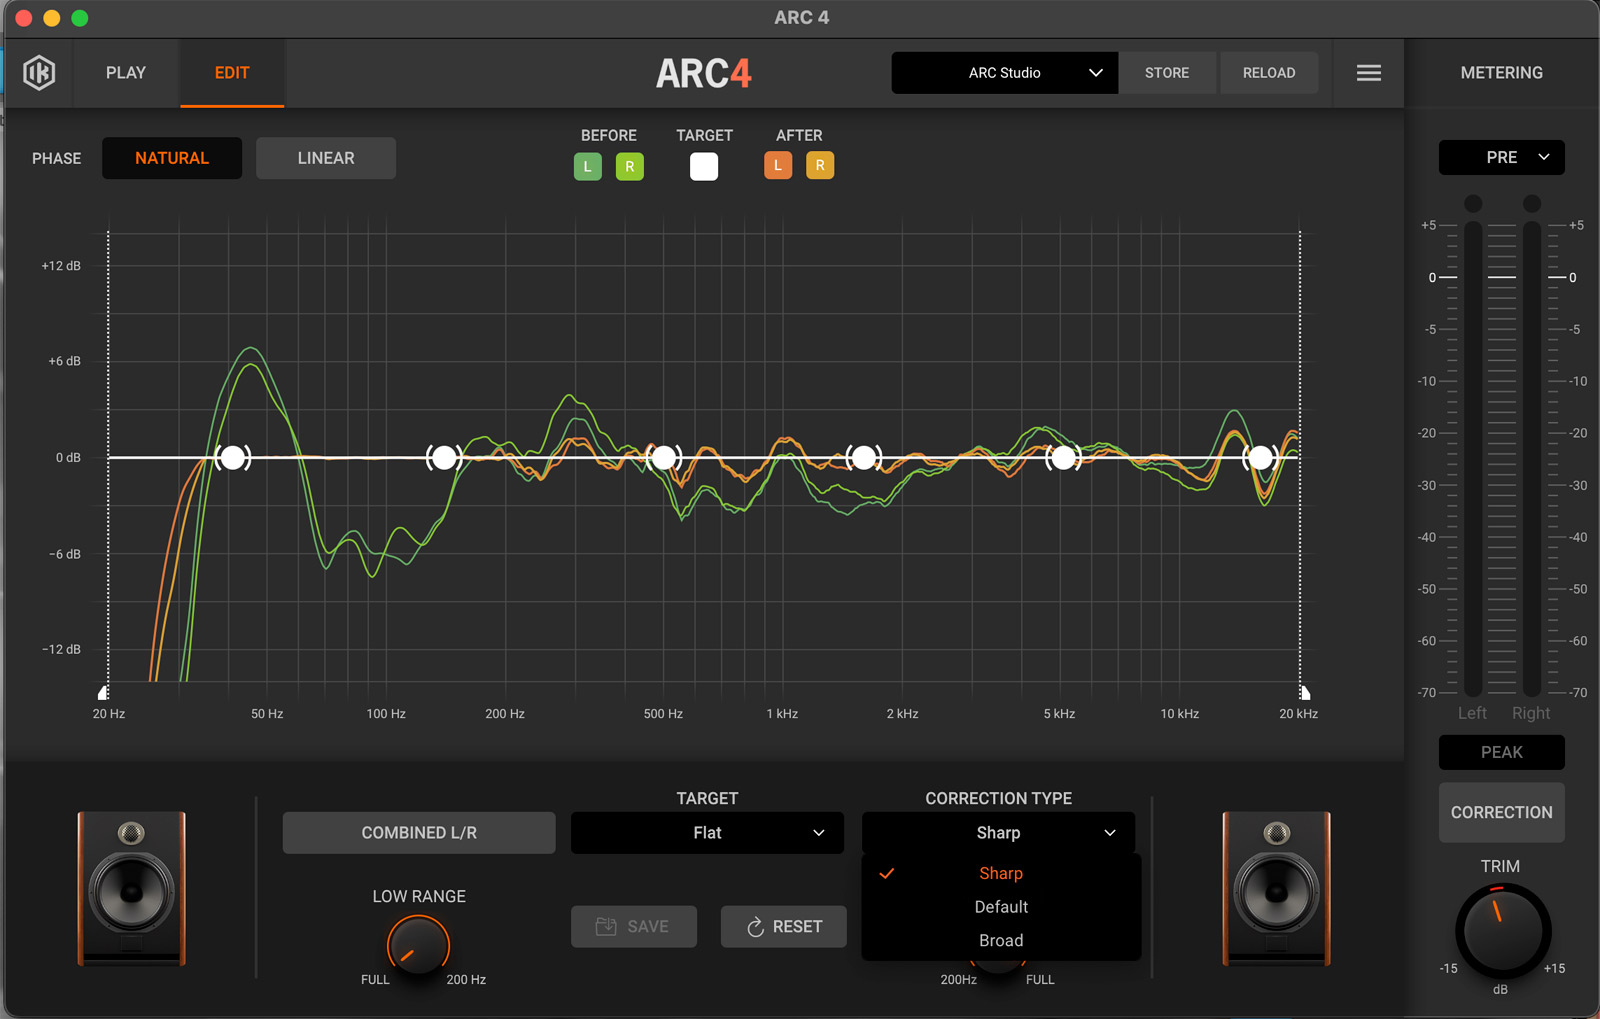Viewport: 1600px width, 1019px height.
Task: Toggle the After left channel curve
Action: tap(778, 166)
